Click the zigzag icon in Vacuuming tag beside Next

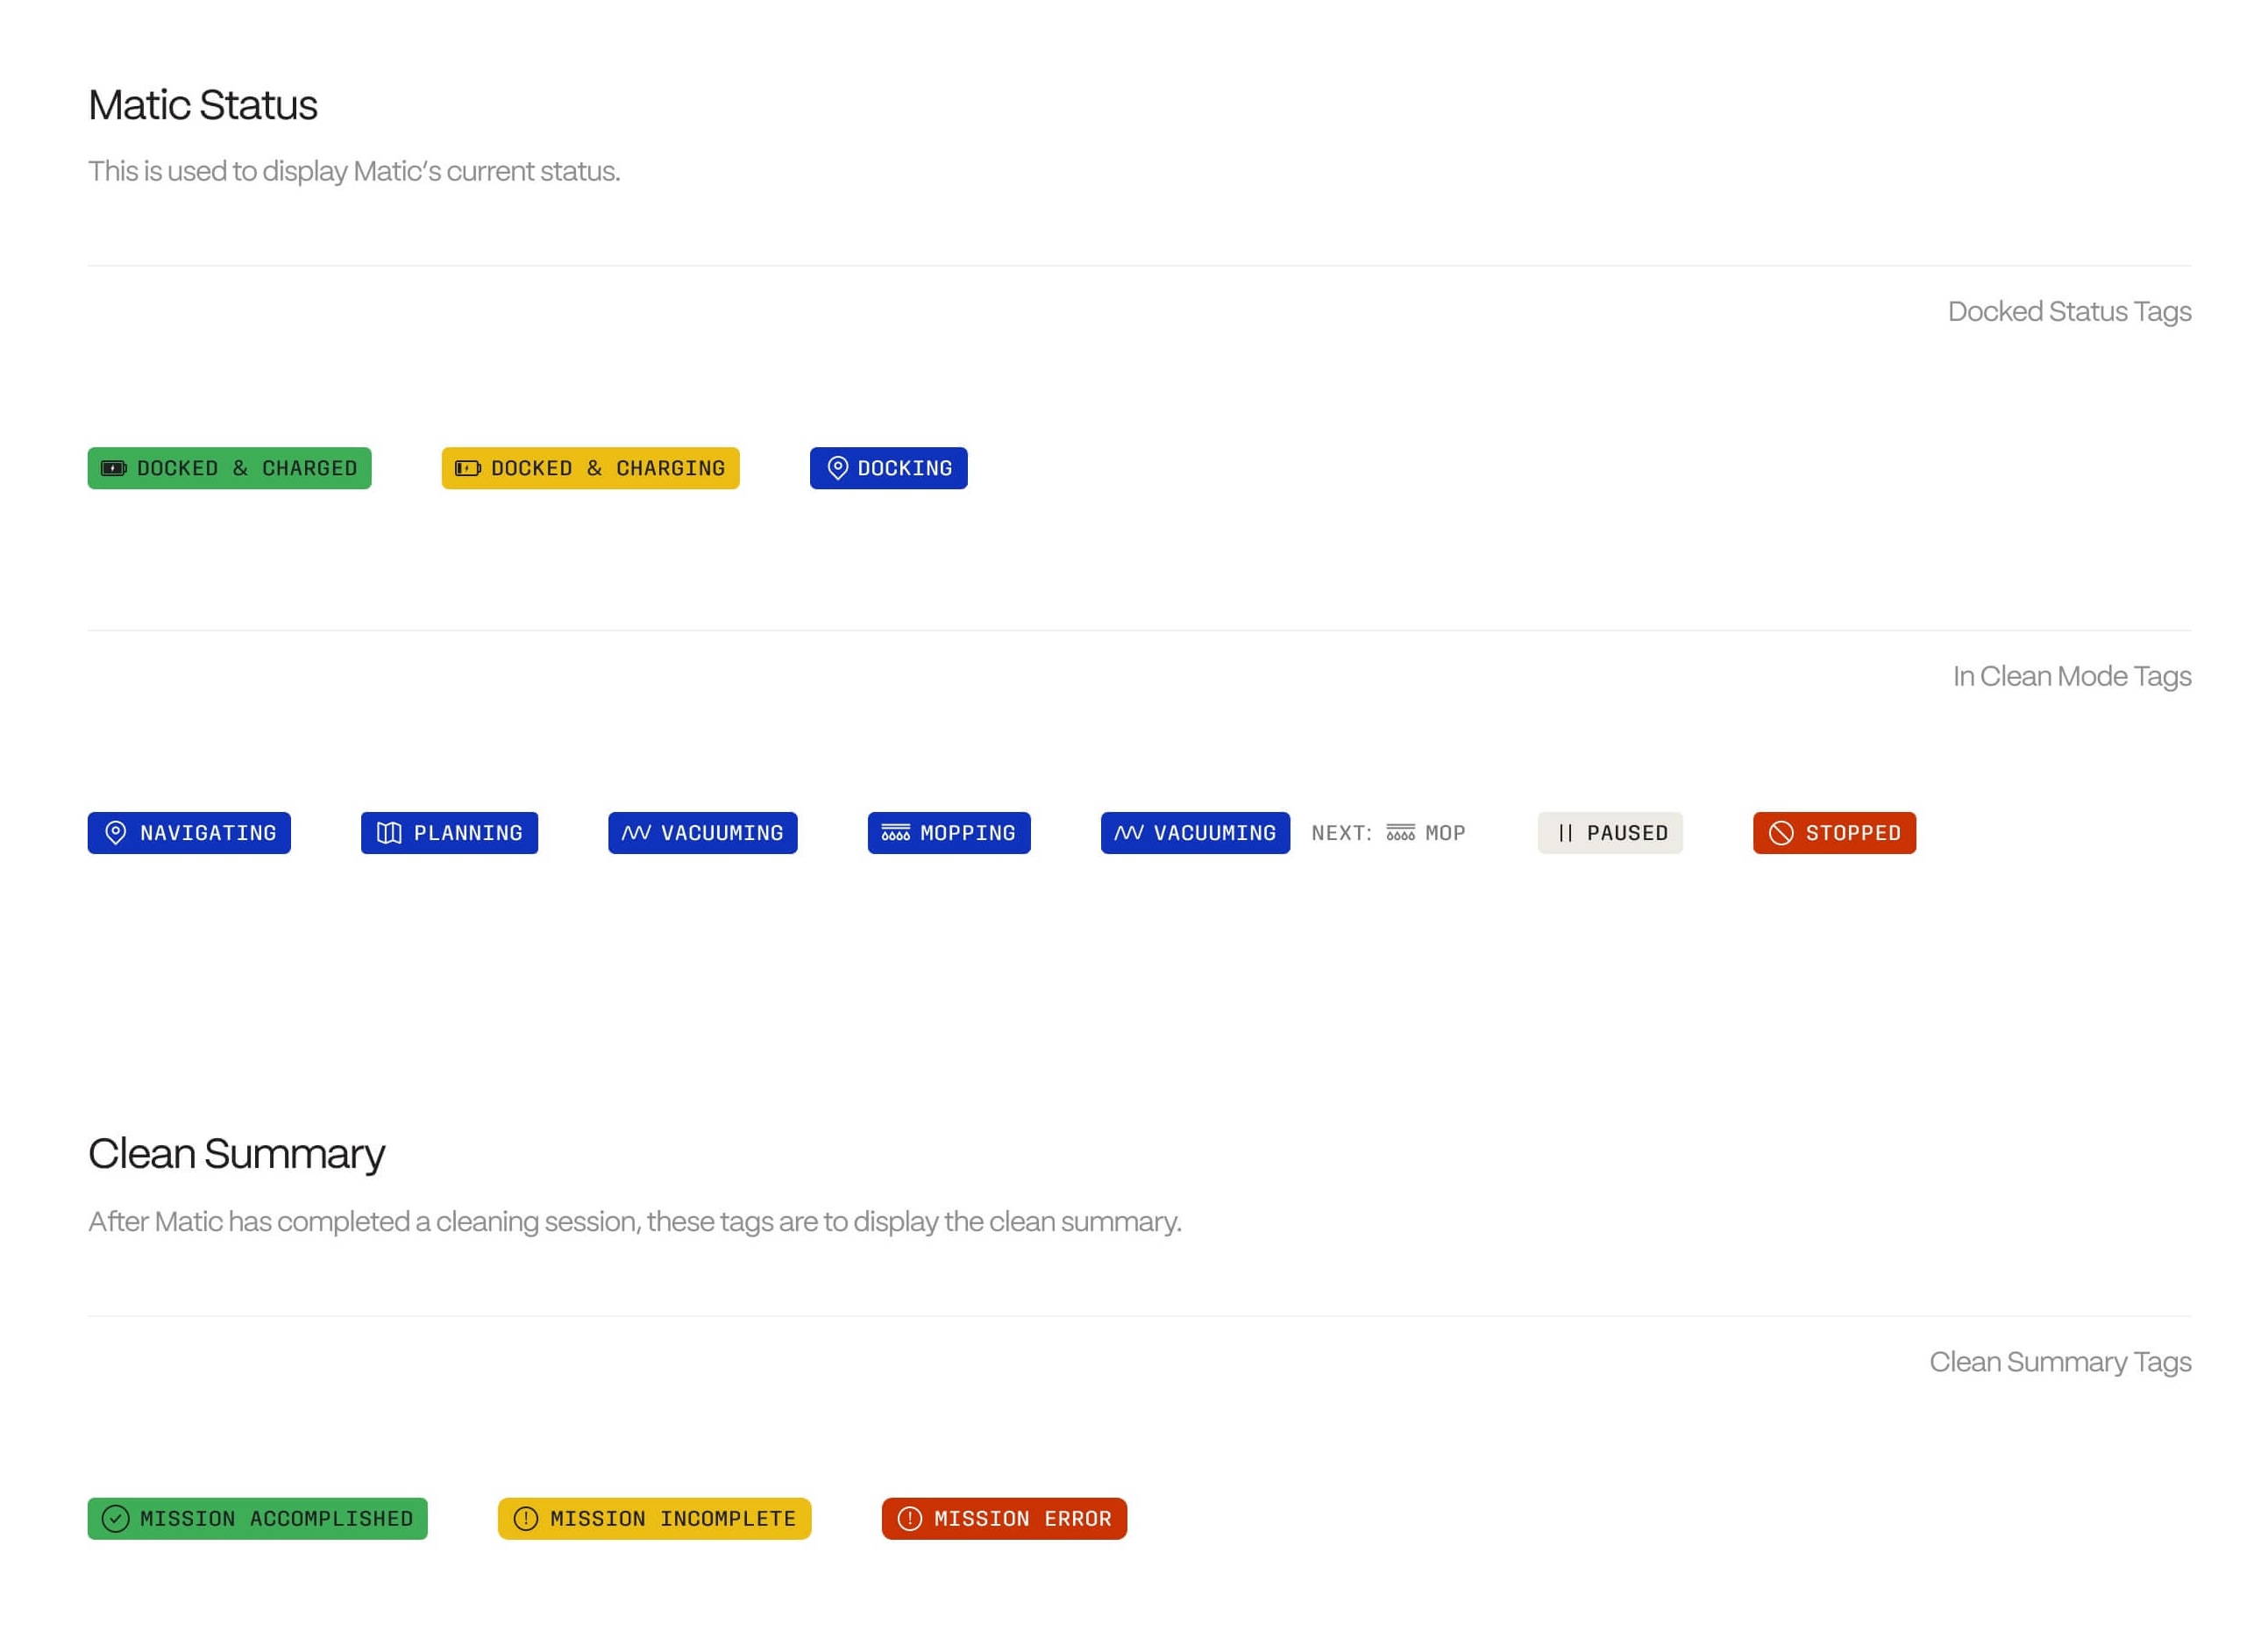click(x=1129, y=833)
